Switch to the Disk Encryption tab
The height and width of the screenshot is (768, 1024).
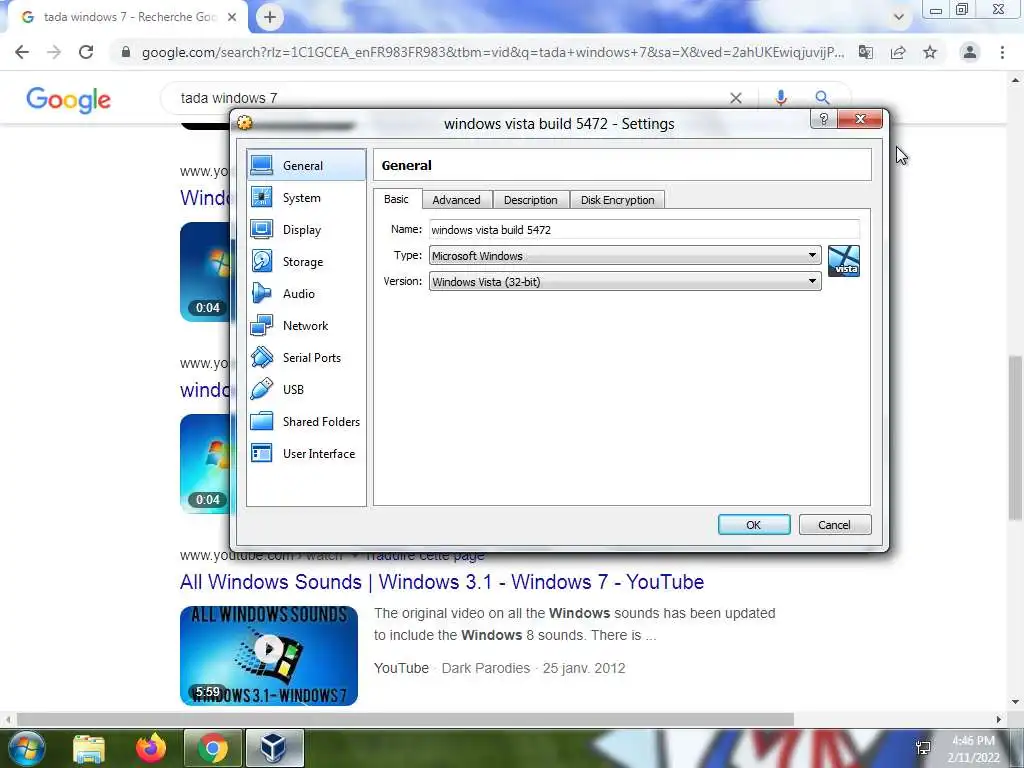[x=617, y=200]
